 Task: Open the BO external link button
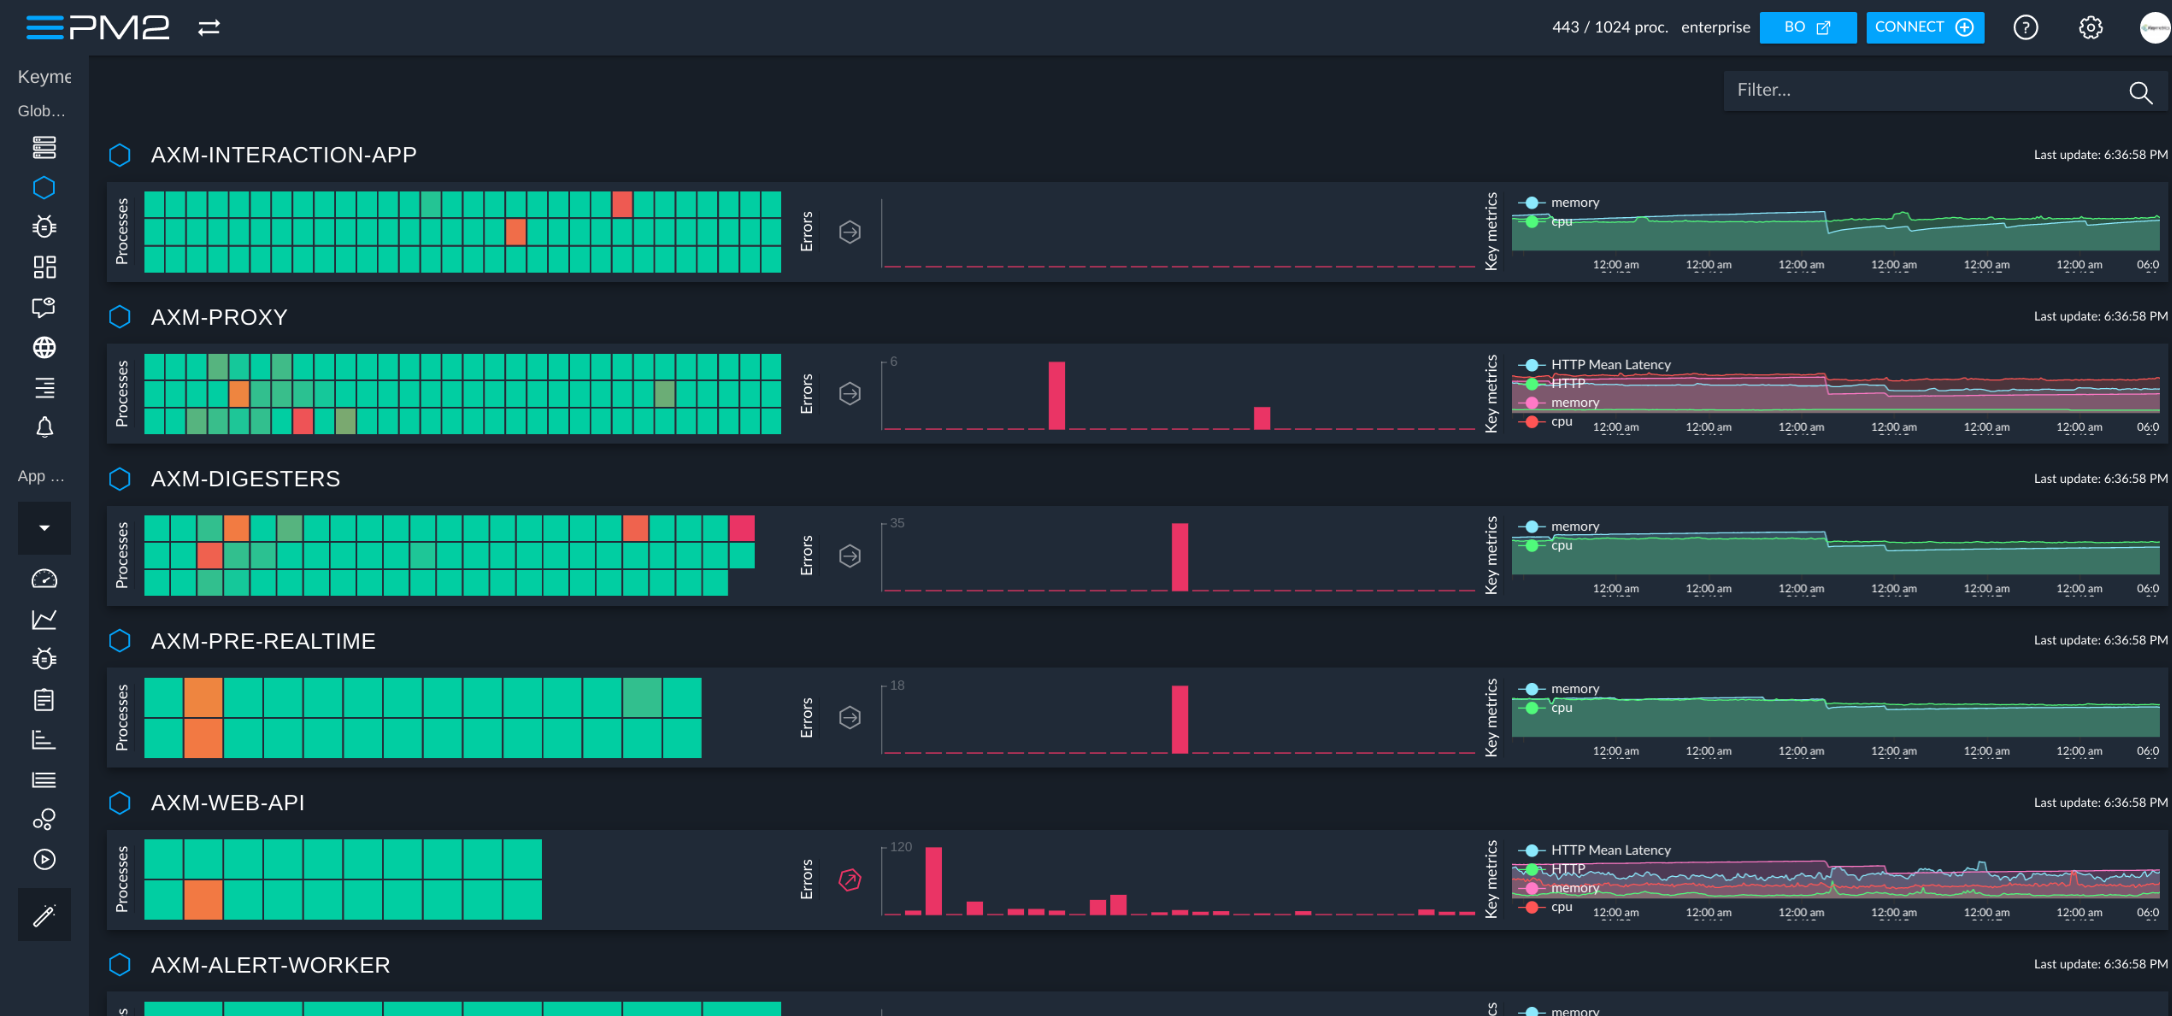(x=1807, y=27)
